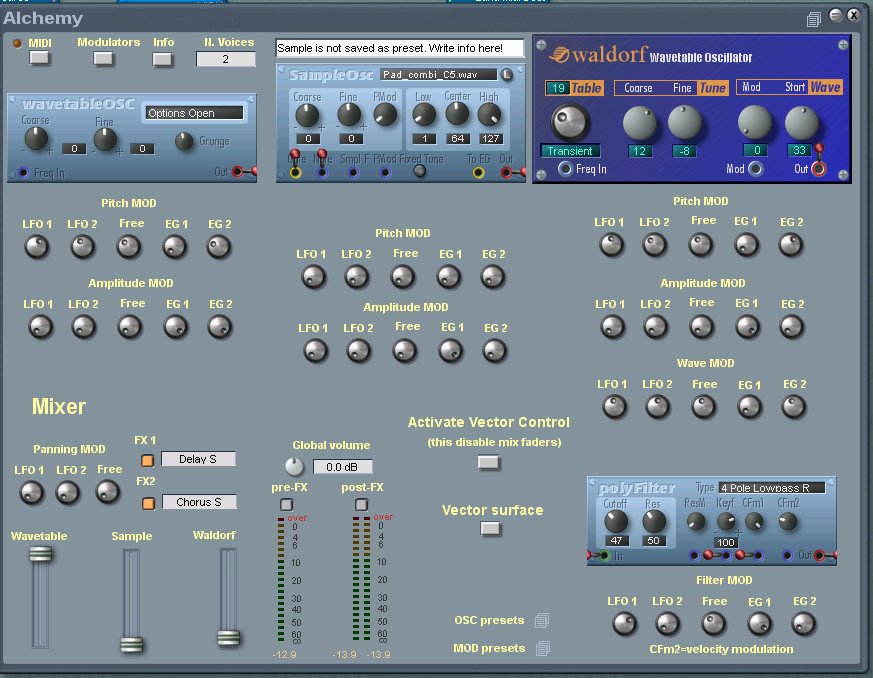Click the wavetableOSC Grunge knob
Viewport: 873px width, 678px height.
click(184, 141)
